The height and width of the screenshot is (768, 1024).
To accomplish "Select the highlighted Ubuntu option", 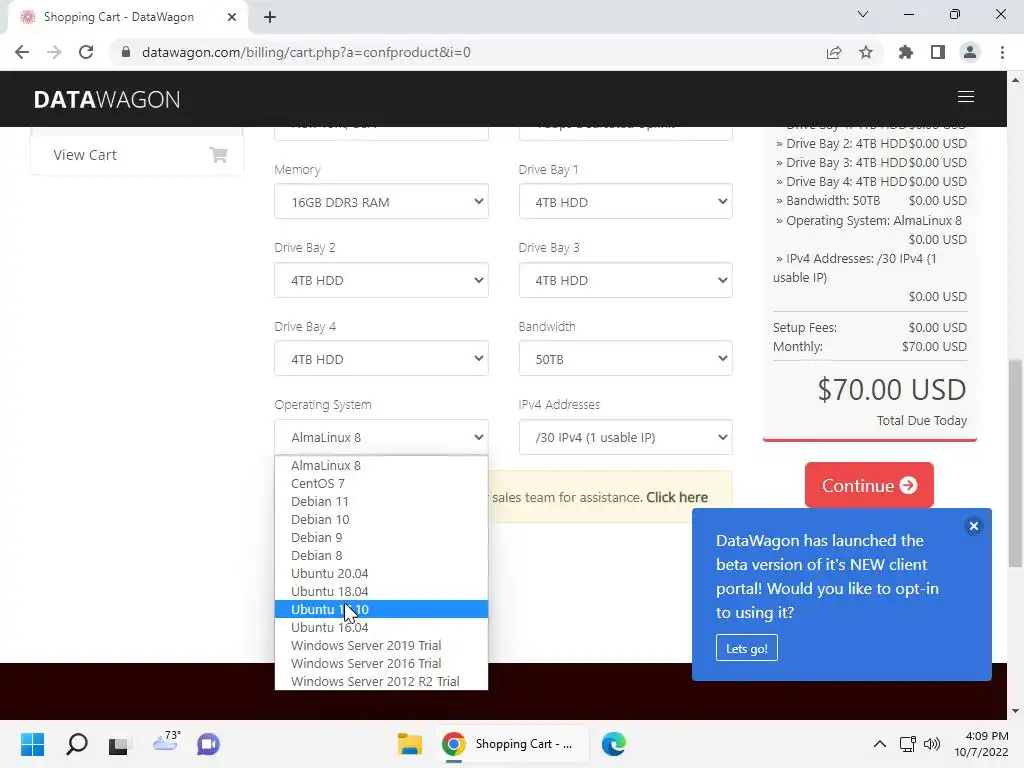I will (381, 609).
